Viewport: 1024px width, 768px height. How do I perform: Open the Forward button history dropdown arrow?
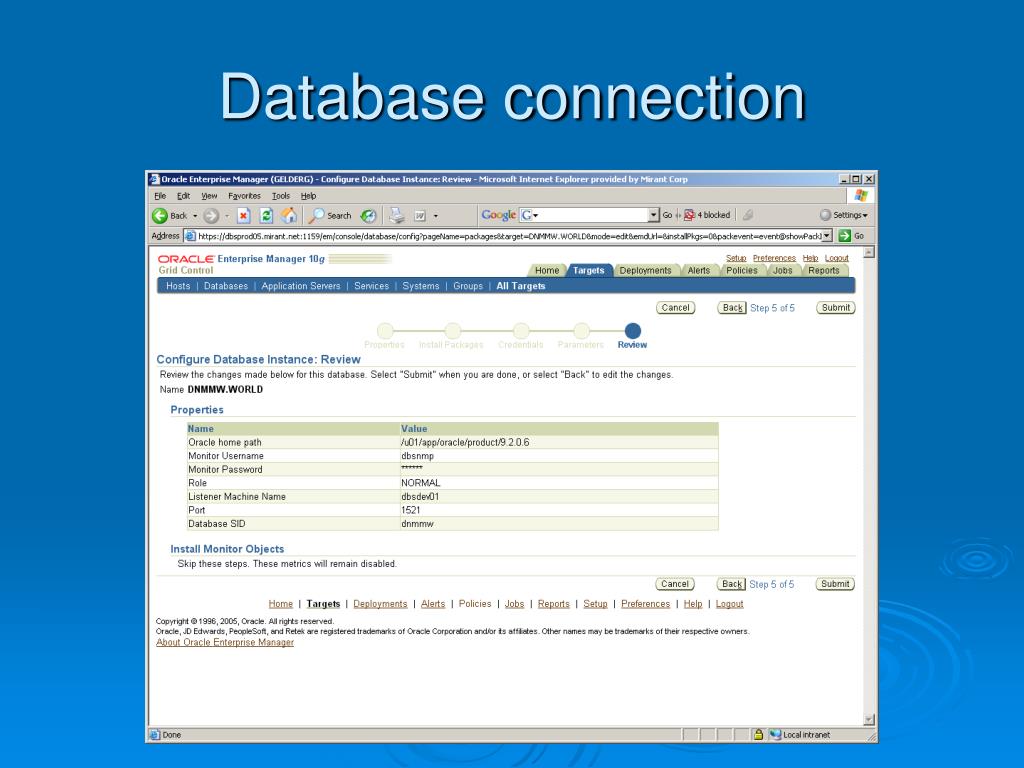(x=227, y=216)
